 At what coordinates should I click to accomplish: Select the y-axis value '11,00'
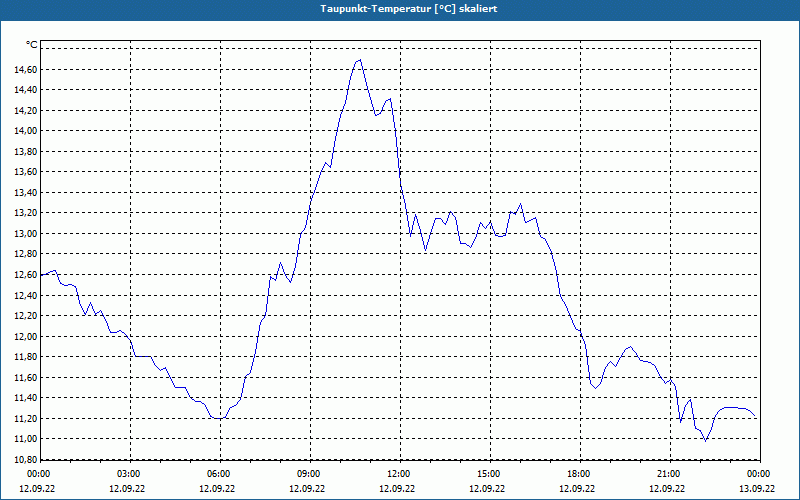click(26, 439)
